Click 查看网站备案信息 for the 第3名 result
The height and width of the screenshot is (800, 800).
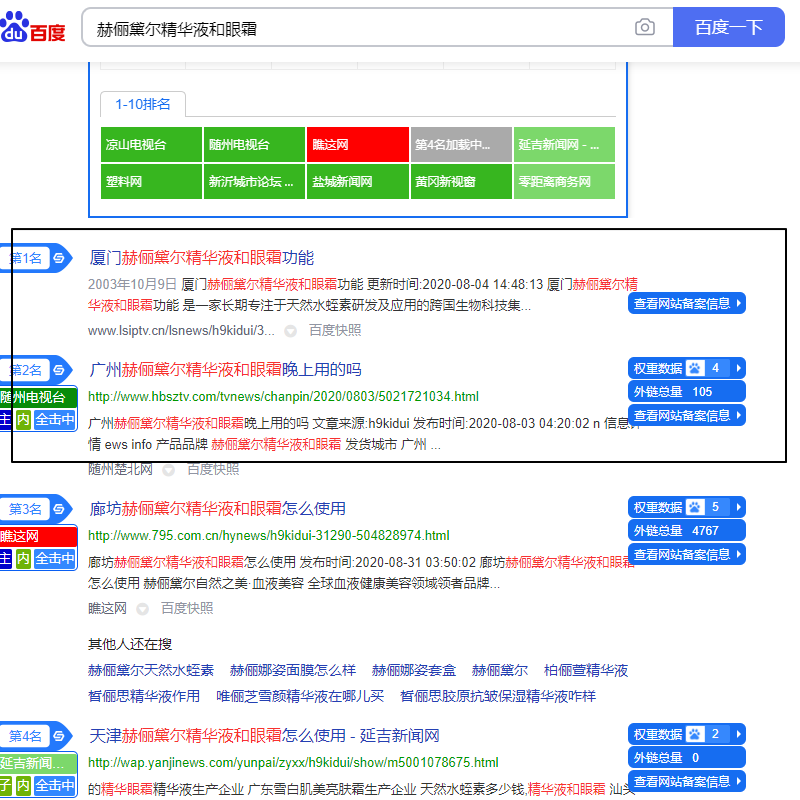pyautogui.click(x=687, y=554)
